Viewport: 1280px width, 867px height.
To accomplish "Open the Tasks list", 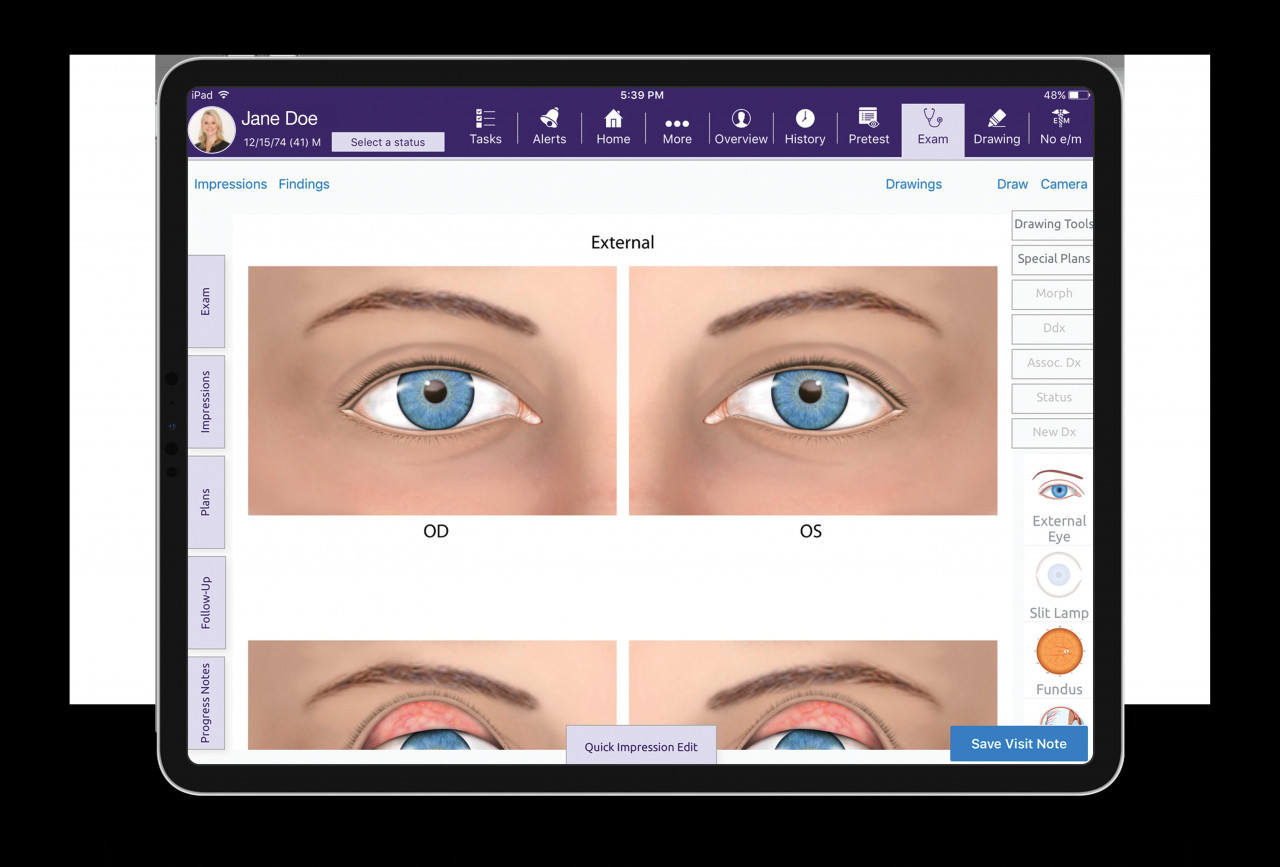I will click(x=485, y=128).
